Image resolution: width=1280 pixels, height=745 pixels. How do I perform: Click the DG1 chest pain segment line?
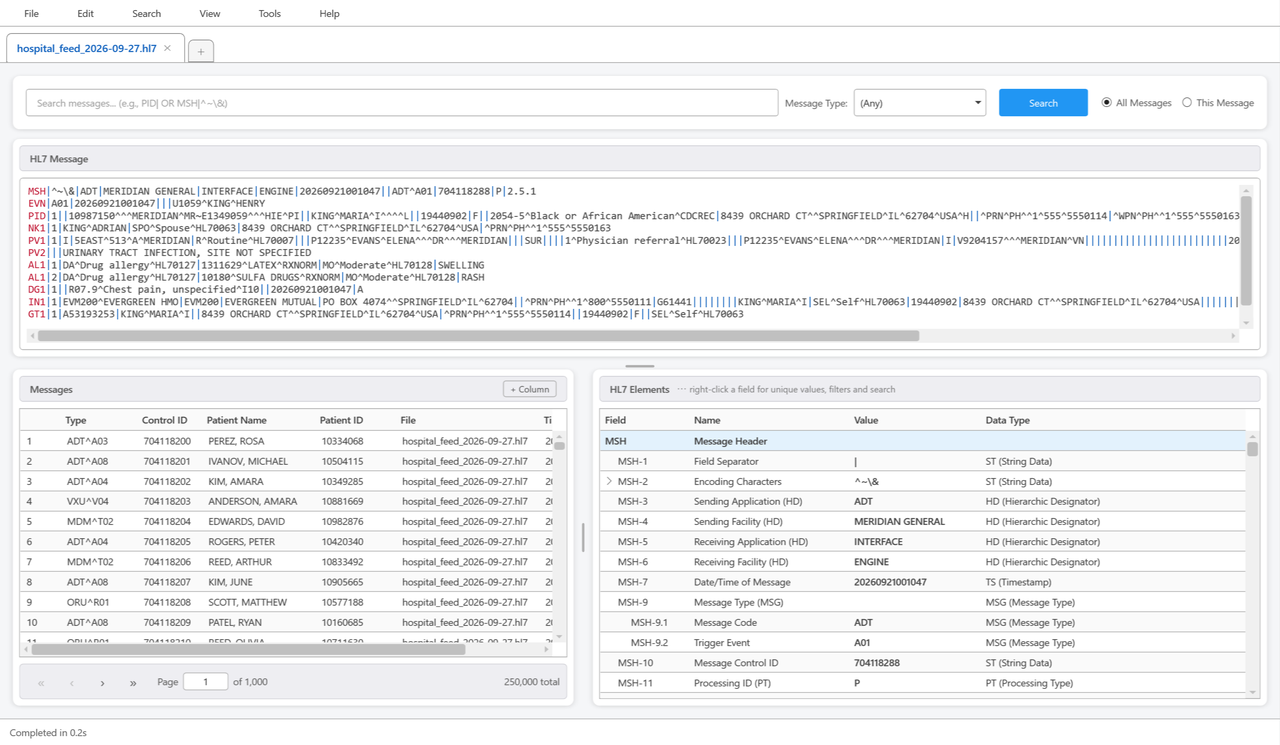click(196, 289)
